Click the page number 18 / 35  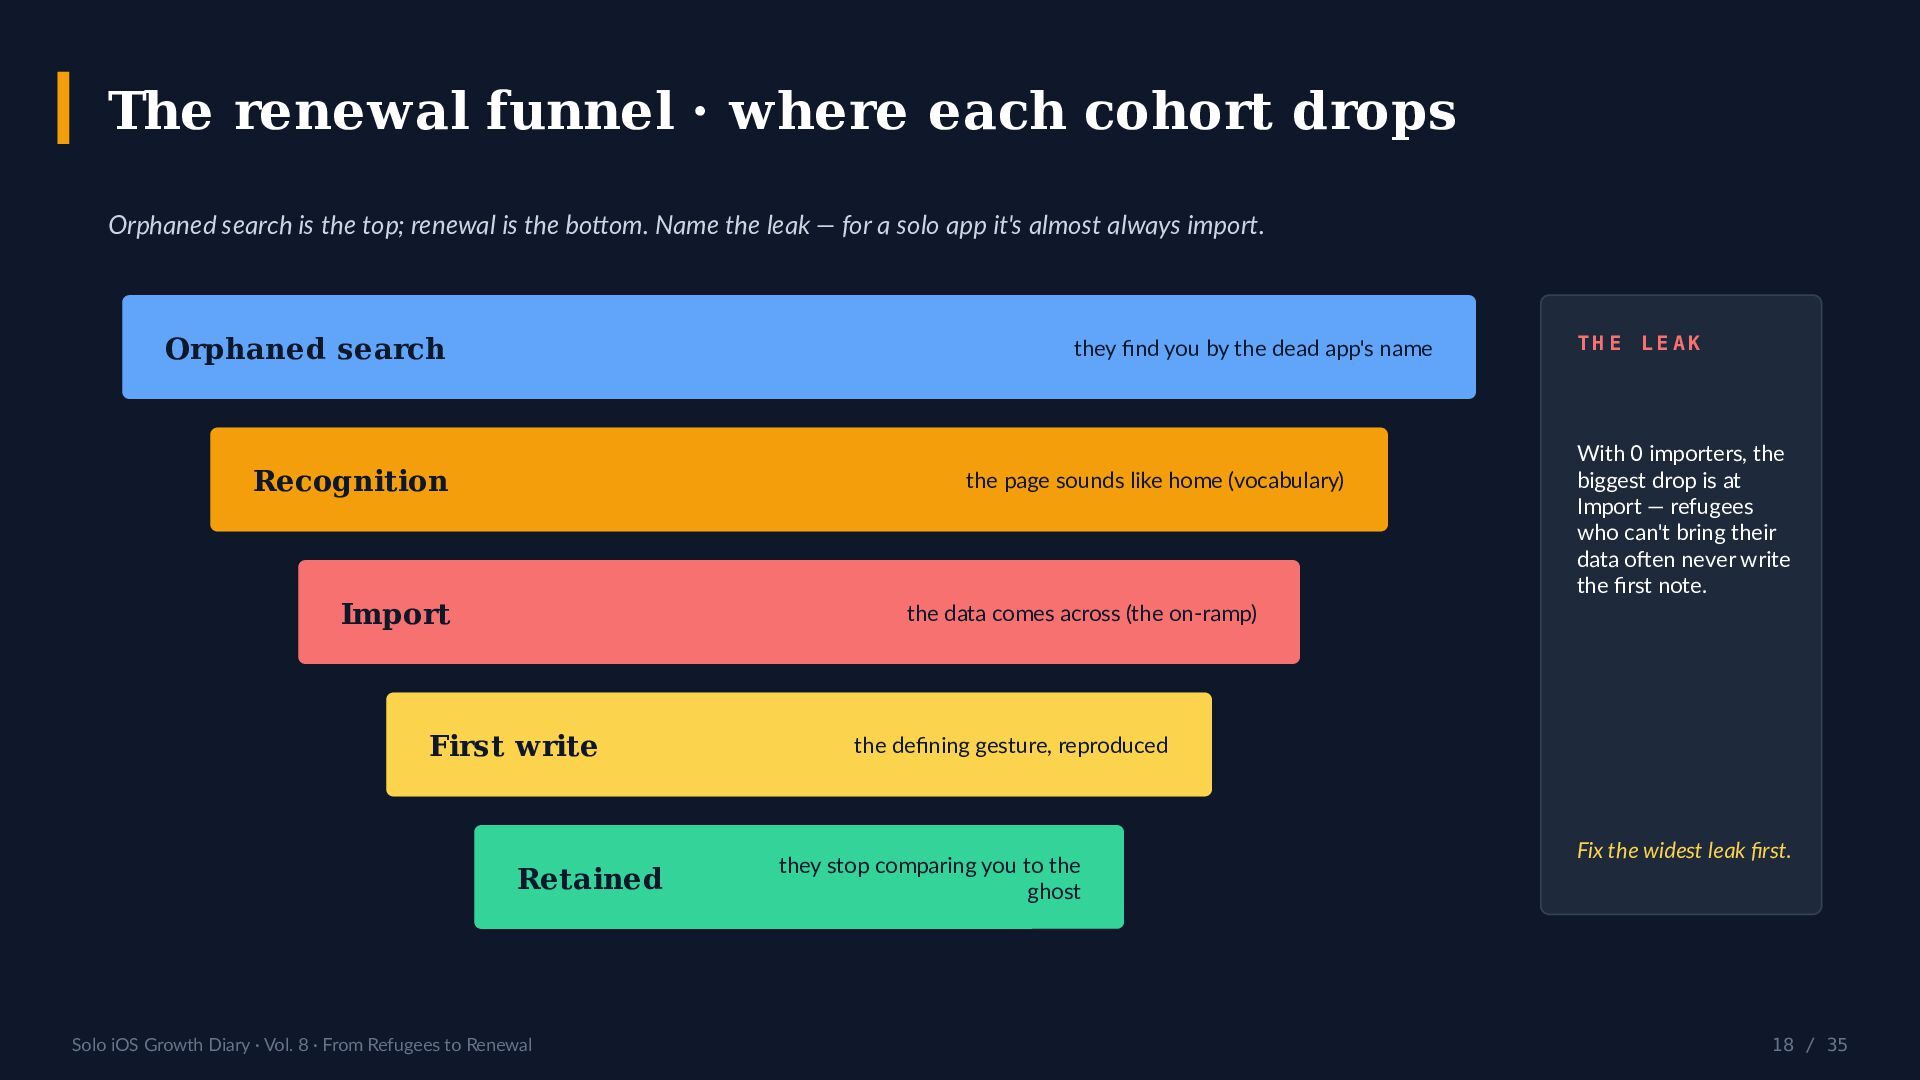coord(1810,1044)
